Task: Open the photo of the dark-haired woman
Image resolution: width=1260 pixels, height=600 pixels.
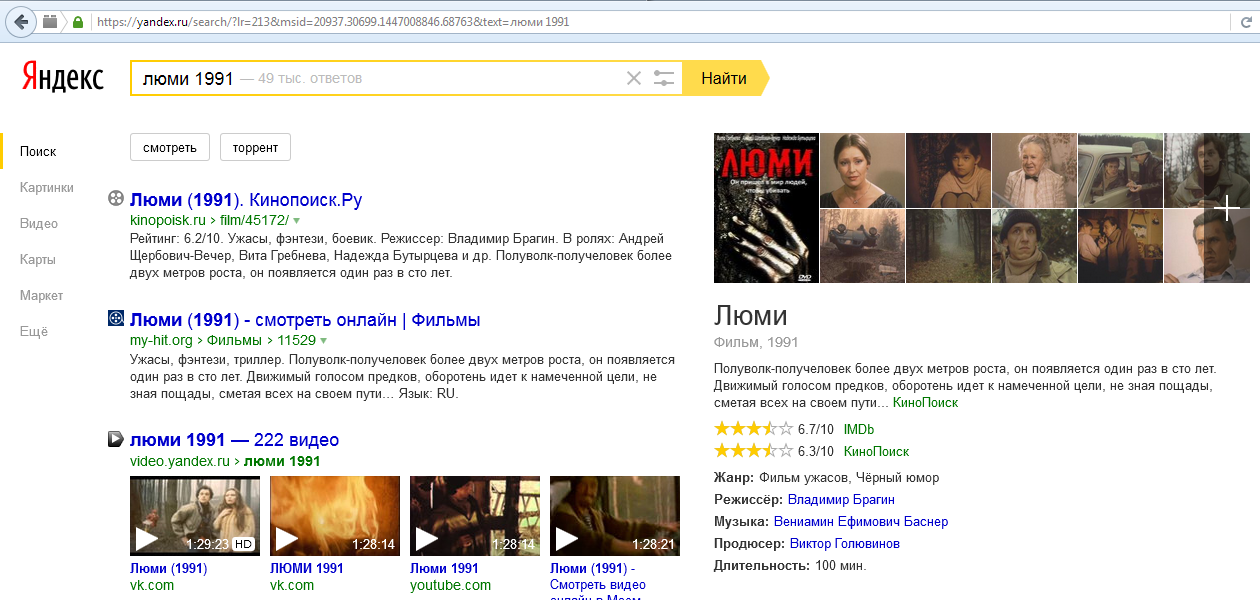Action: click(862, 170)
